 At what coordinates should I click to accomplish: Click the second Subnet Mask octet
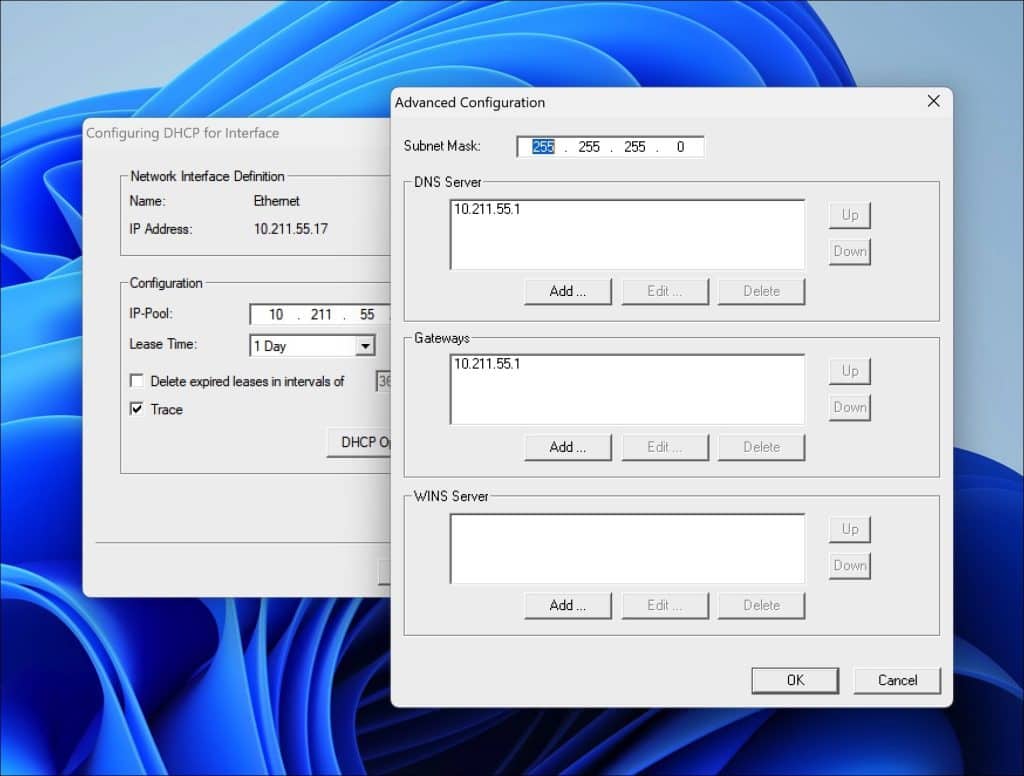point(588,147)
